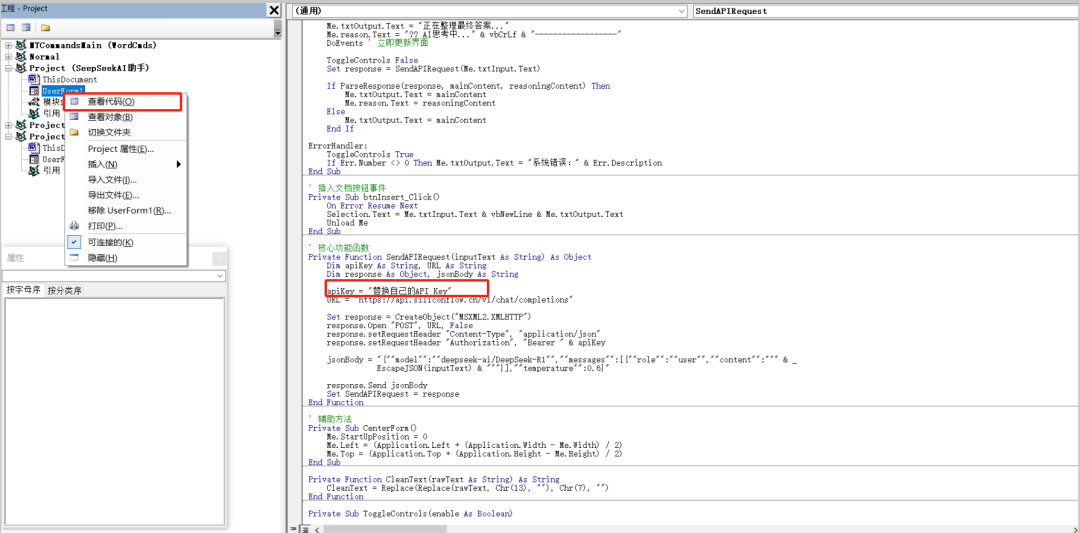Click the 模块 module icon in tree
Viewport: 1080px width, 533px height.
click(34, 102)
